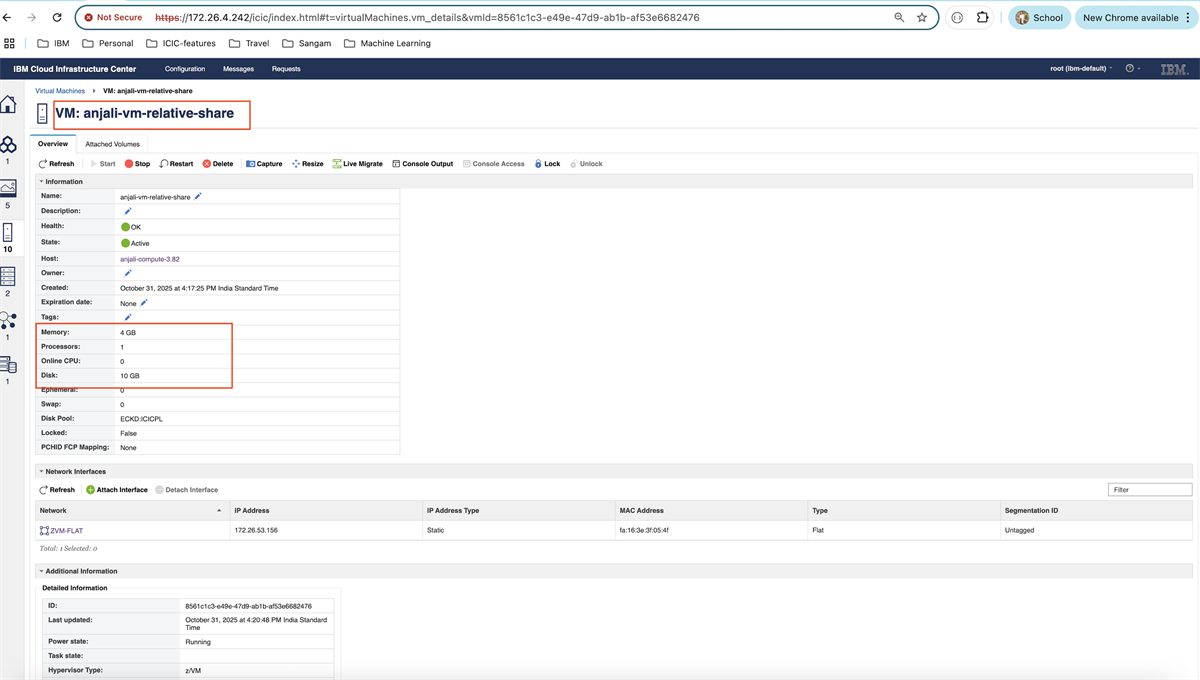Lock the virtual machine
This screenshot has width=1200, height=680.
pyautogui.click(x=547, y=164)
